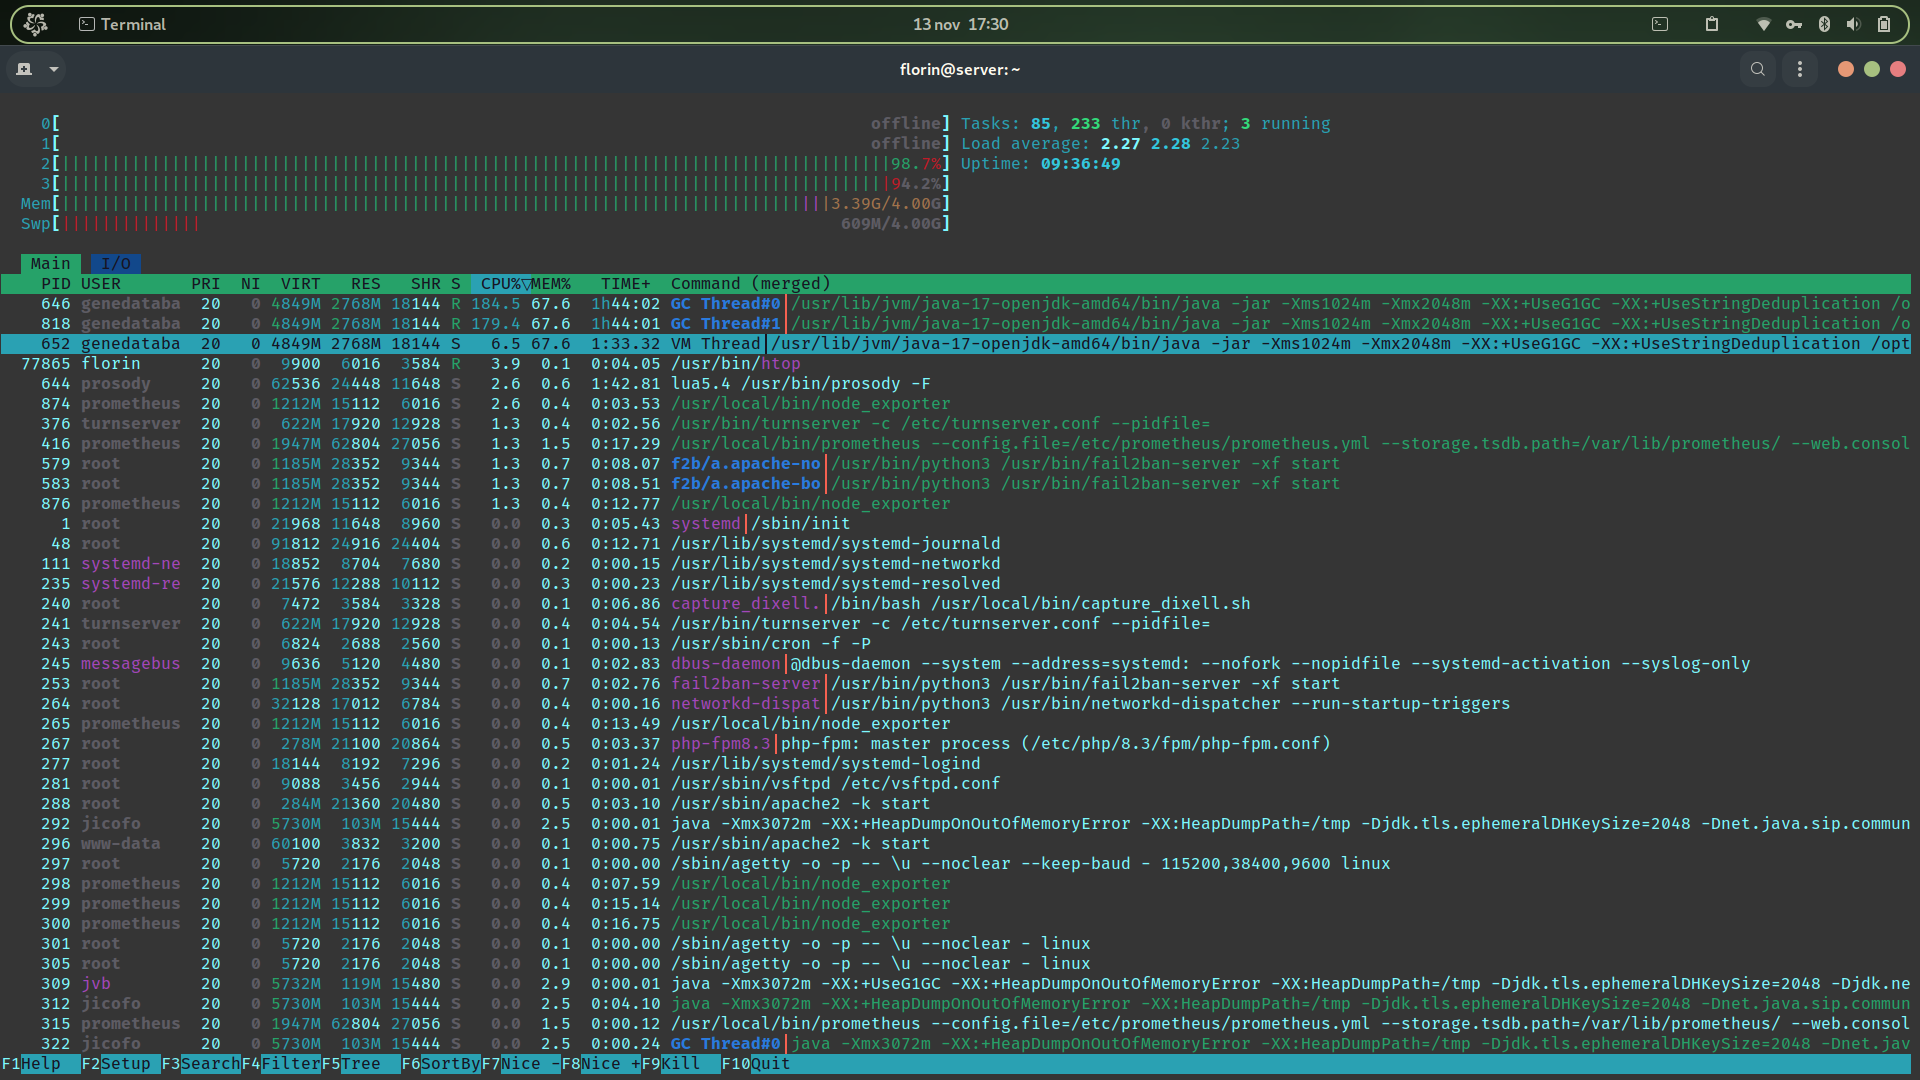Select highlighted process PID 652 VM Thread
Viewport: 1920px width, 1080px height.
[x=956, y=344]
